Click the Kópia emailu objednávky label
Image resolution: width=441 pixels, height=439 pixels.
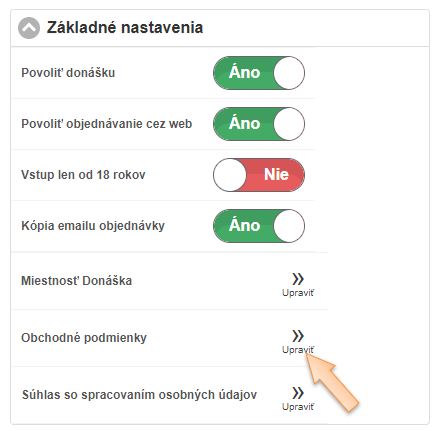point(93,226)
